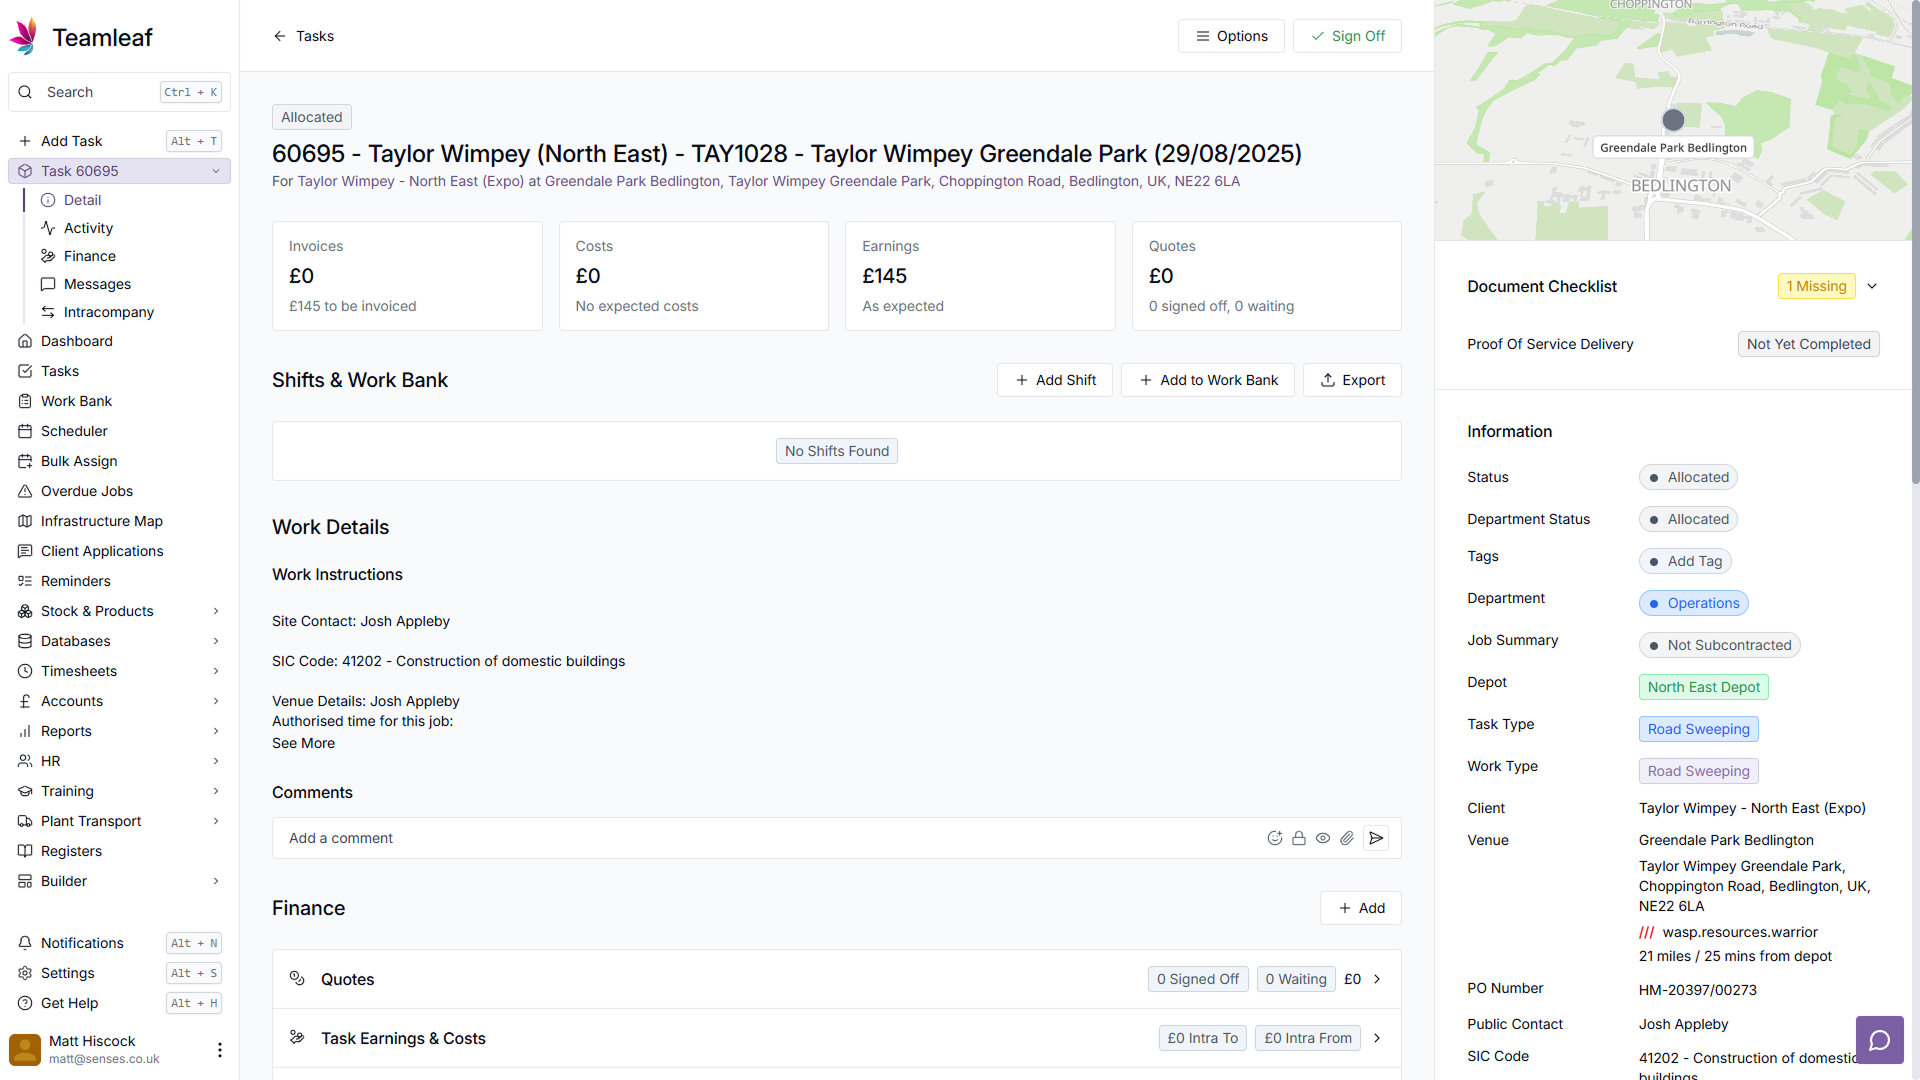Expand Builder menu
The width and height of the screenshot is (1920, 1080).
[x=216, y=881]
